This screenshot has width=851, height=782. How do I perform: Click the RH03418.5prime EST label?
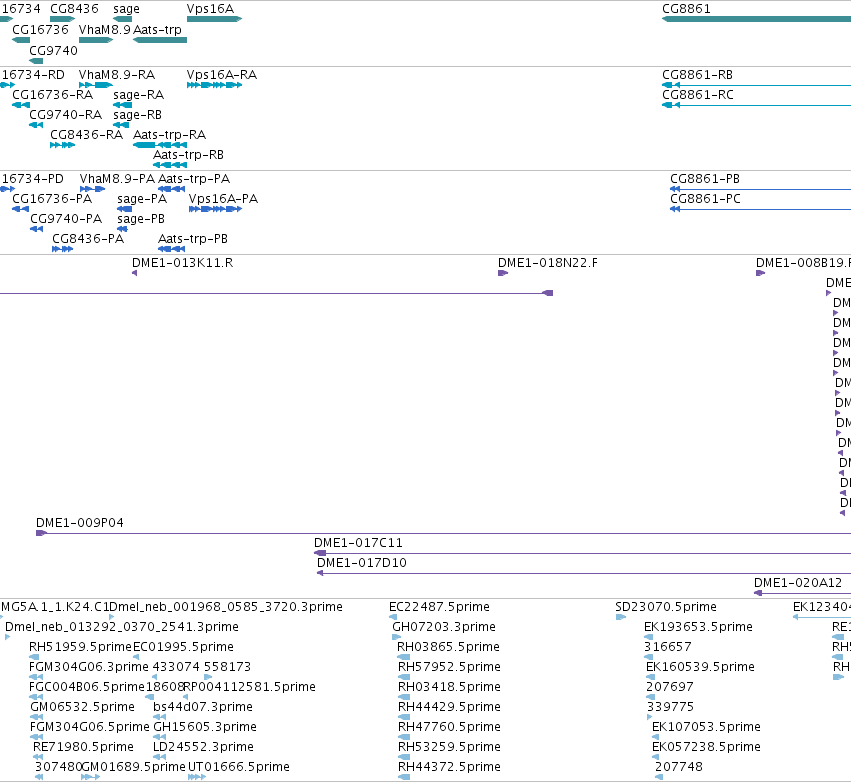449,687
